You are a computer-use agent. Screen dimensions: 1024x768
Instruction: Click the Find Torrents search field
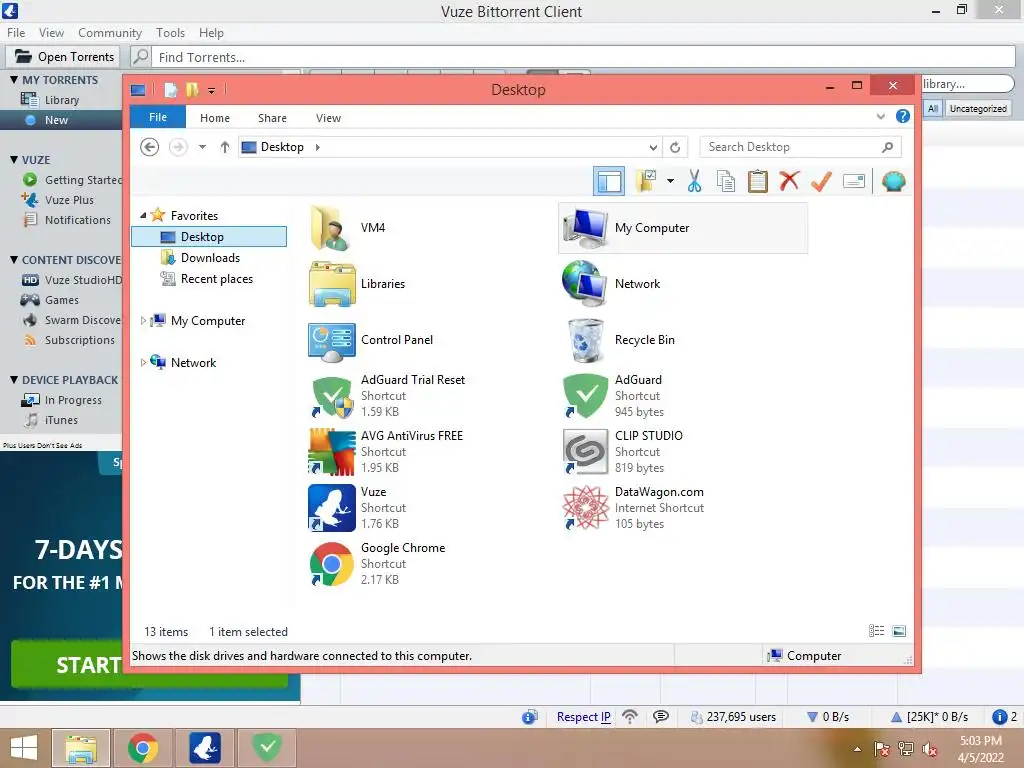584,57
